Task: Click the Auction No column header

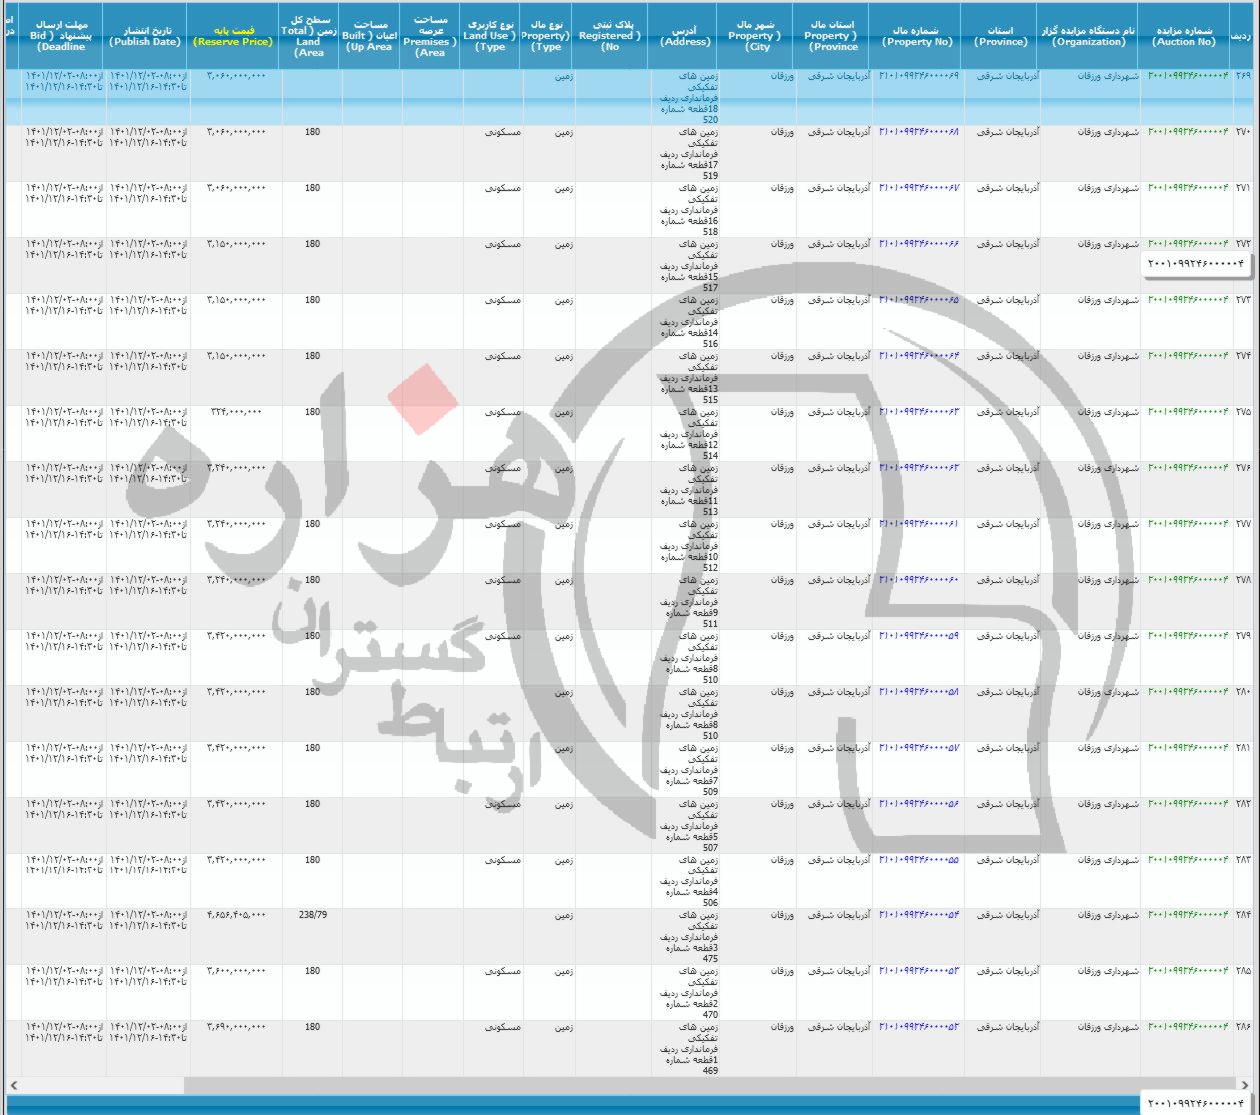Action: (1184, 36)
